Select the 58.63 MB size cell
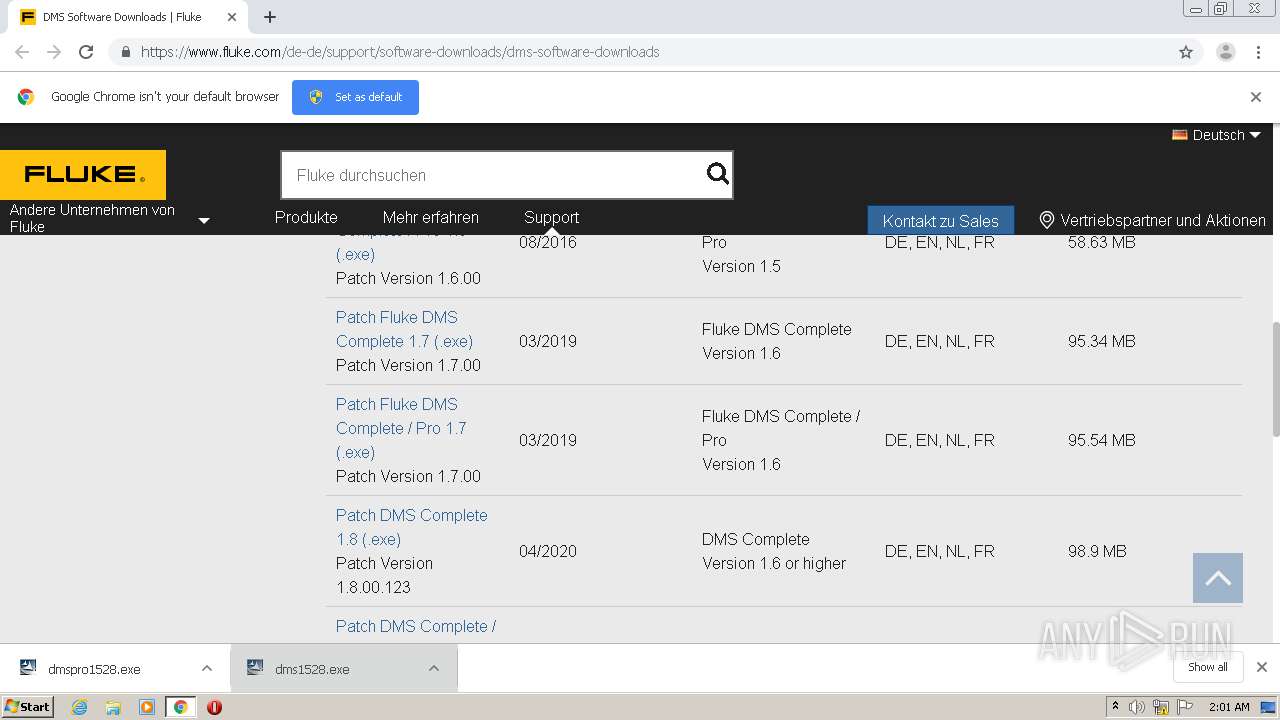The width and height of the screenshot is (1280, 720). point(1102,242)
